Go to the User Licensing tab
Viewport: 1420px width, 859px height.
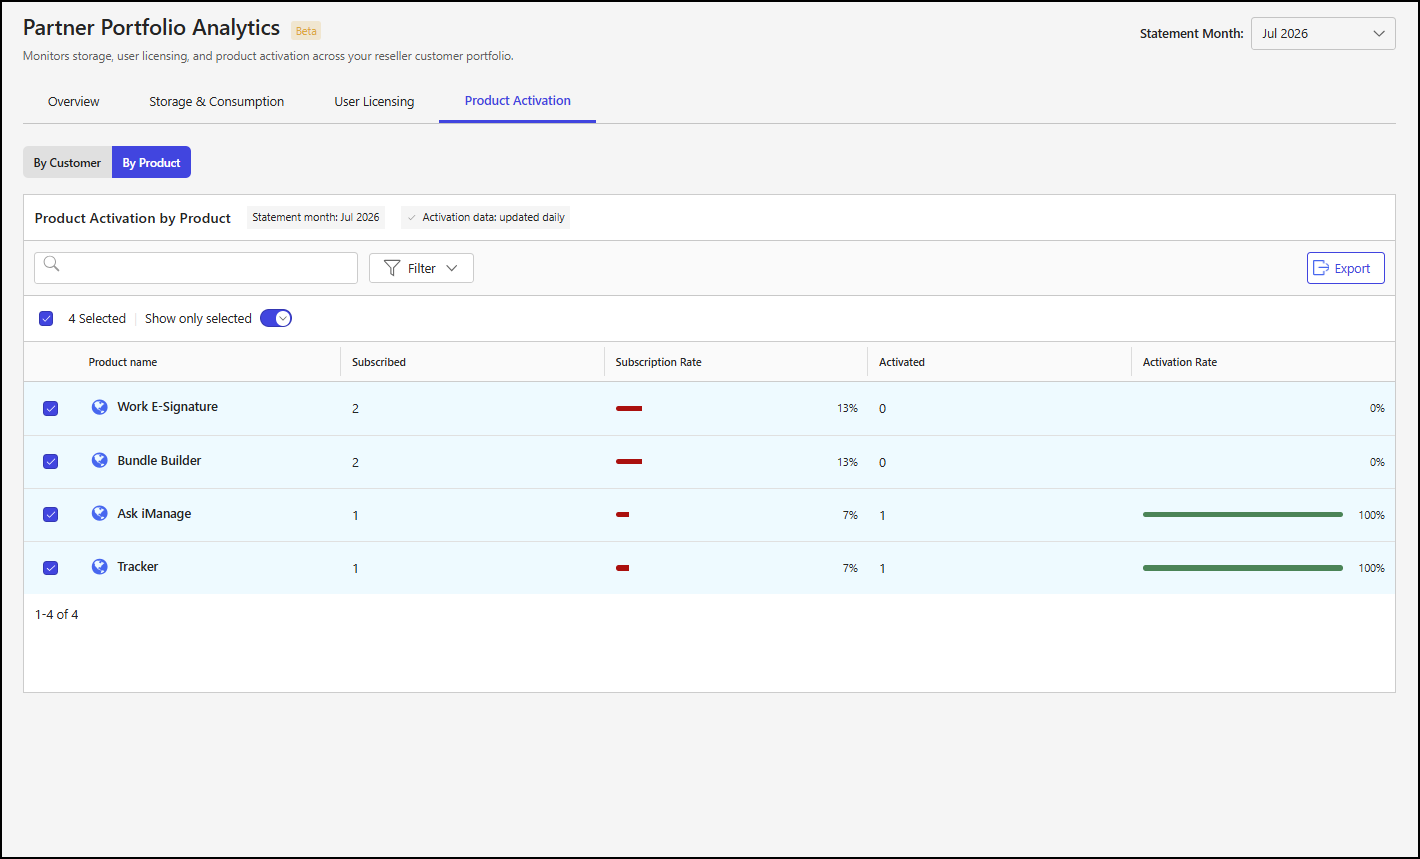pyautogui.click(x=374, y=101)
